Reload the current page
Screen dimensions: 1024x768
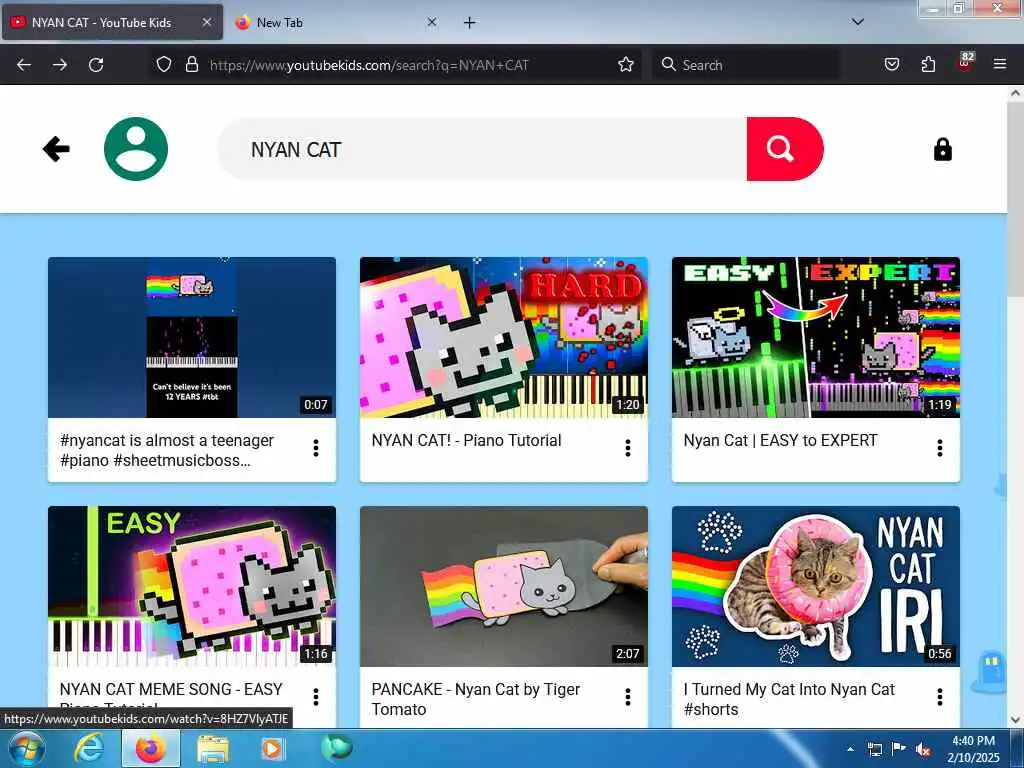click(96, 65)
